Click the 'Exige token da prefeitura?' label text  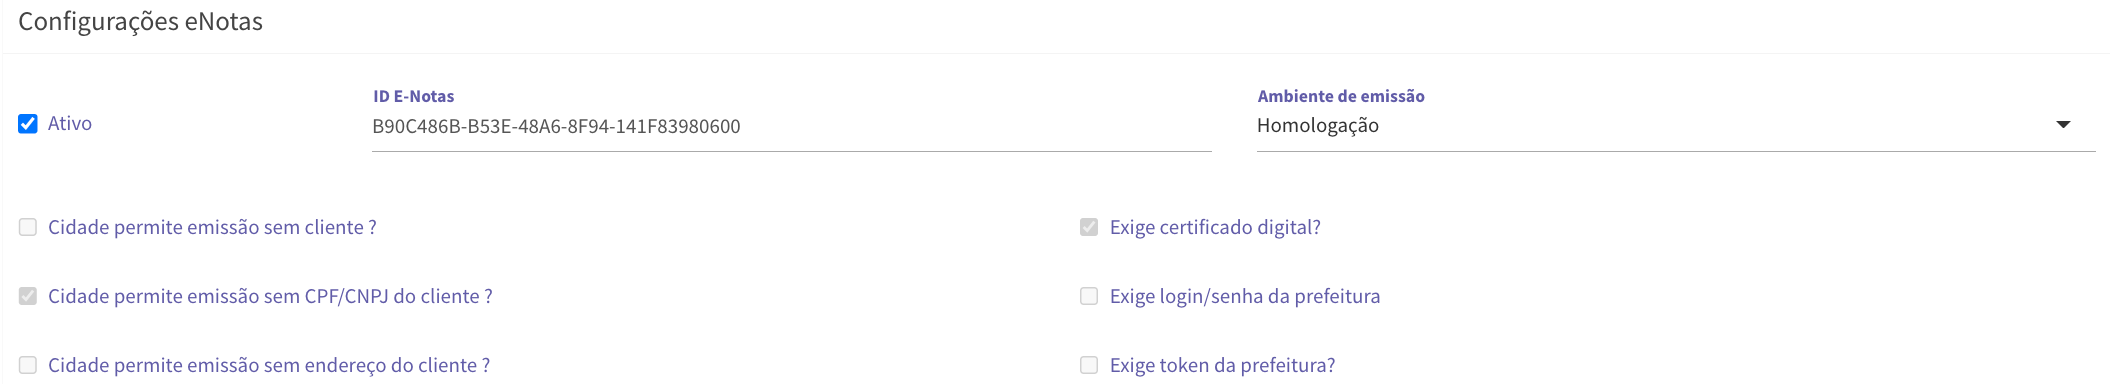click(x=1222, y=365)
